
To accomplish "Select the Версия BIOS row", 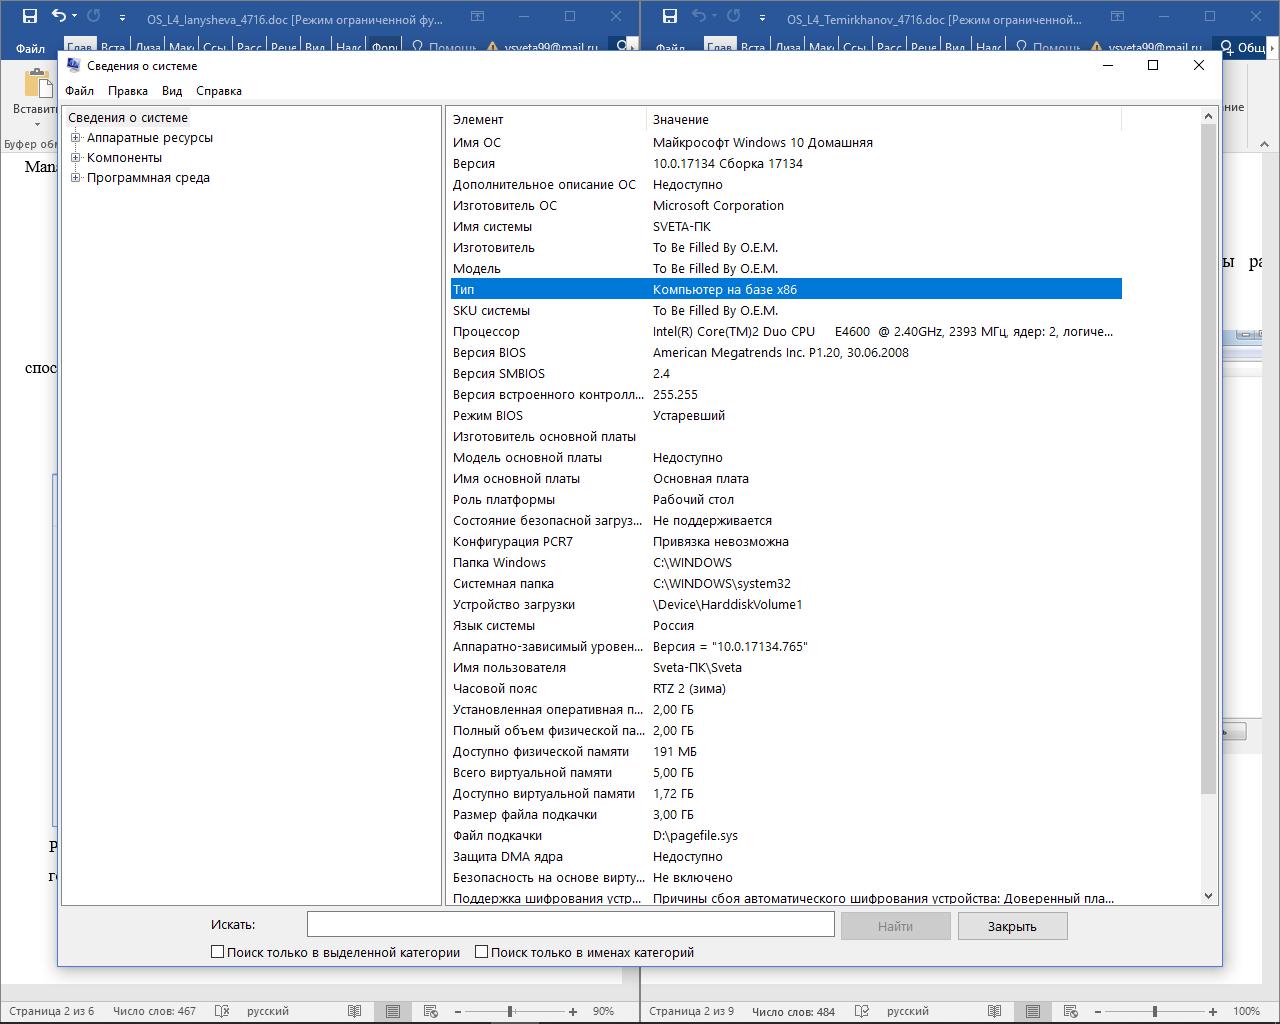I will click(786, 353).
